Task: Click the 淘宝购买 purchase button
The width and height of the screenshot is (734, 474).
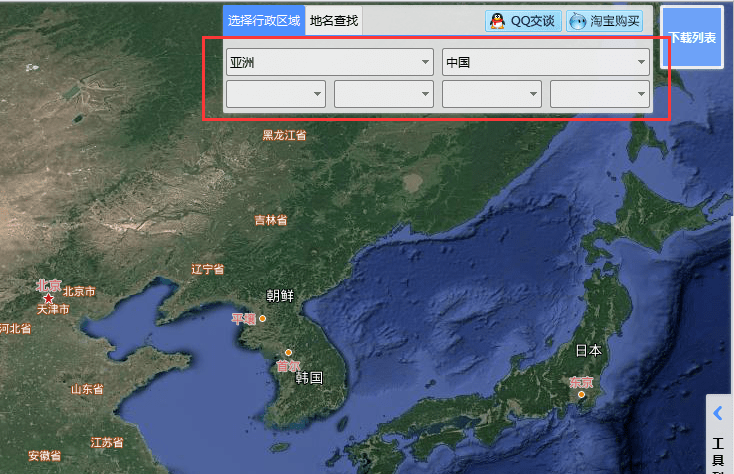Action: [x=604, y=21]
